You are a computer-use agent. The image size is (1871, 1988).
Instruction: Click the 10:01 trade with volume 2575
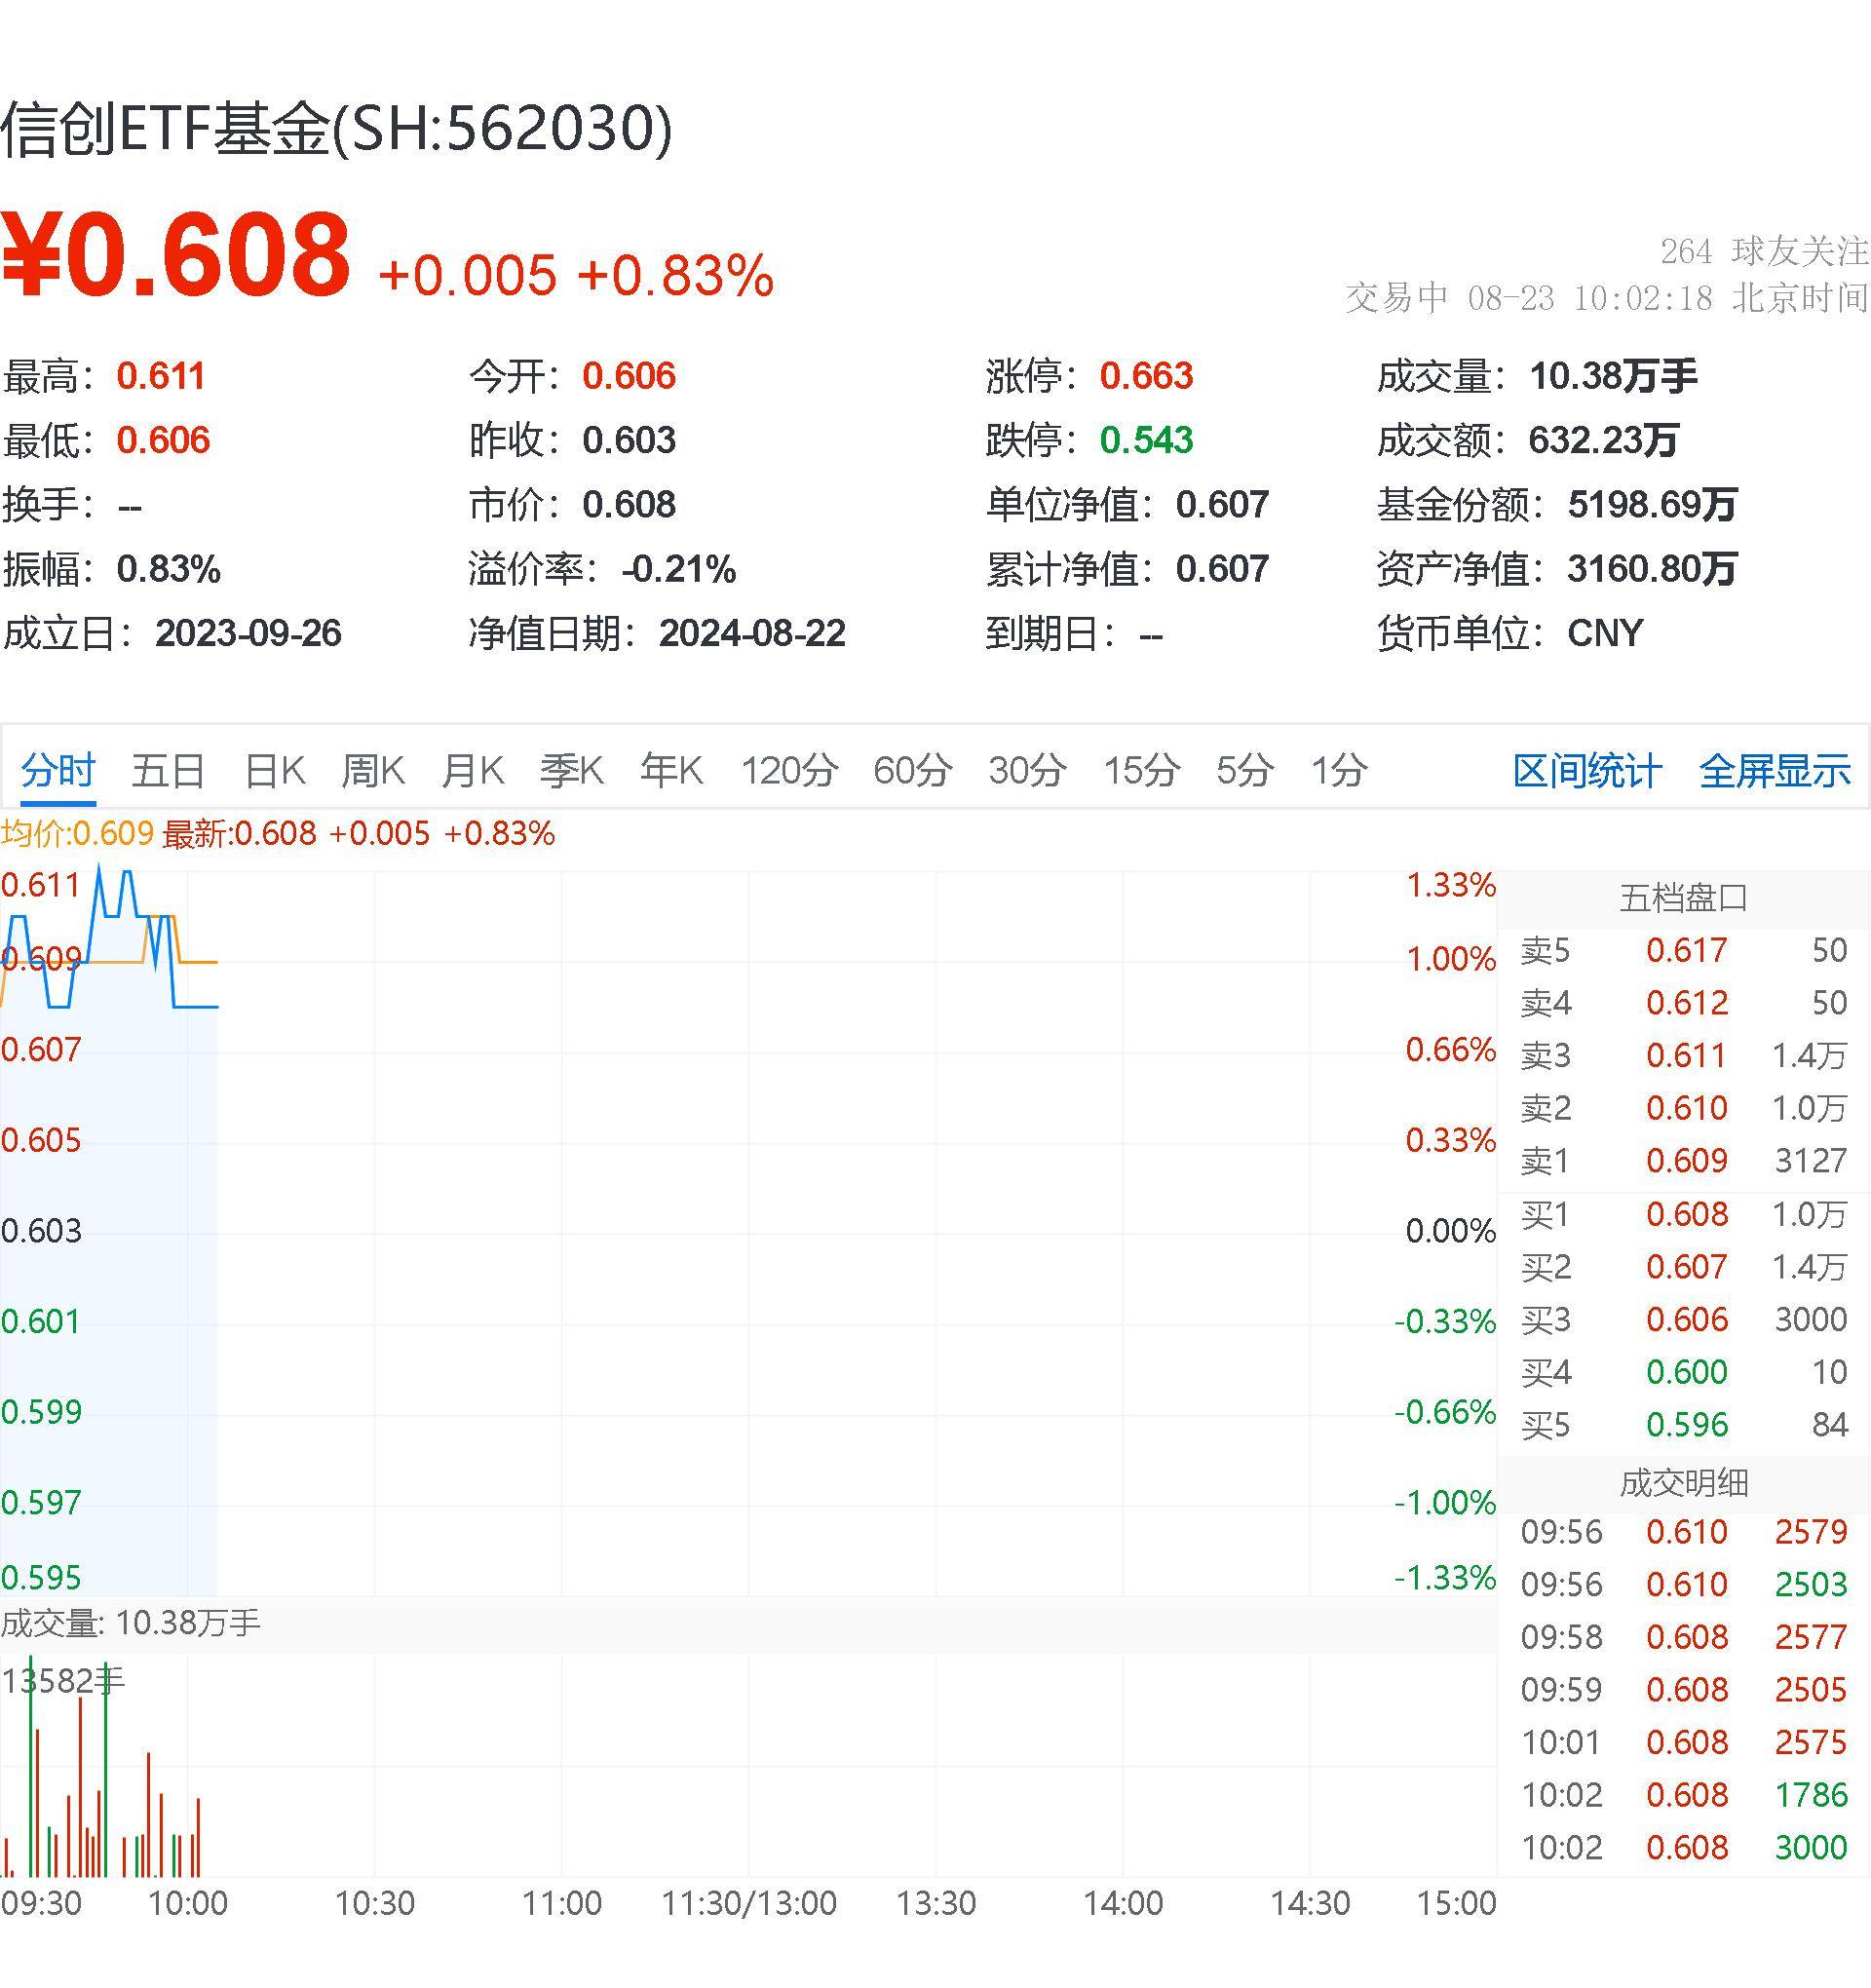1684,1743
